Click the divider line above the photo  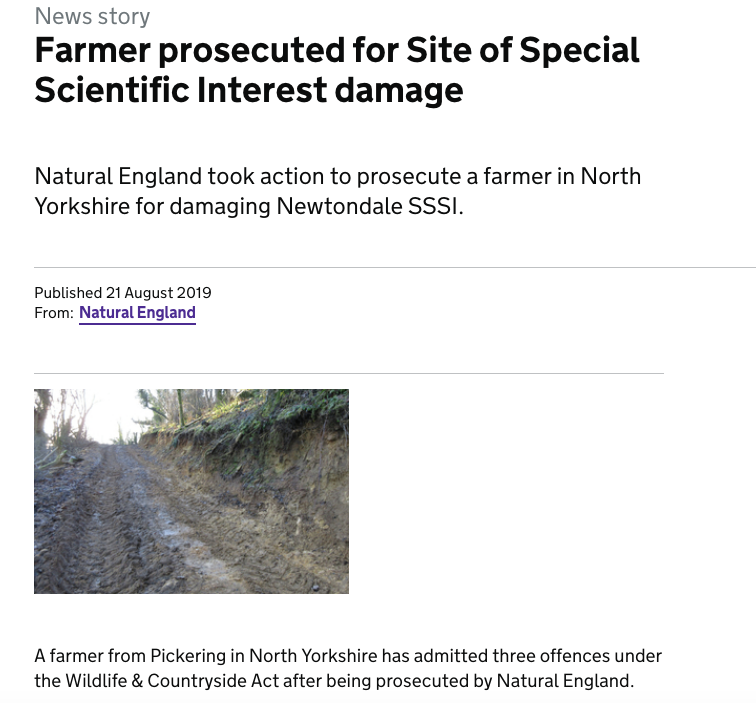pyautogui.click(x=348, y=374)
